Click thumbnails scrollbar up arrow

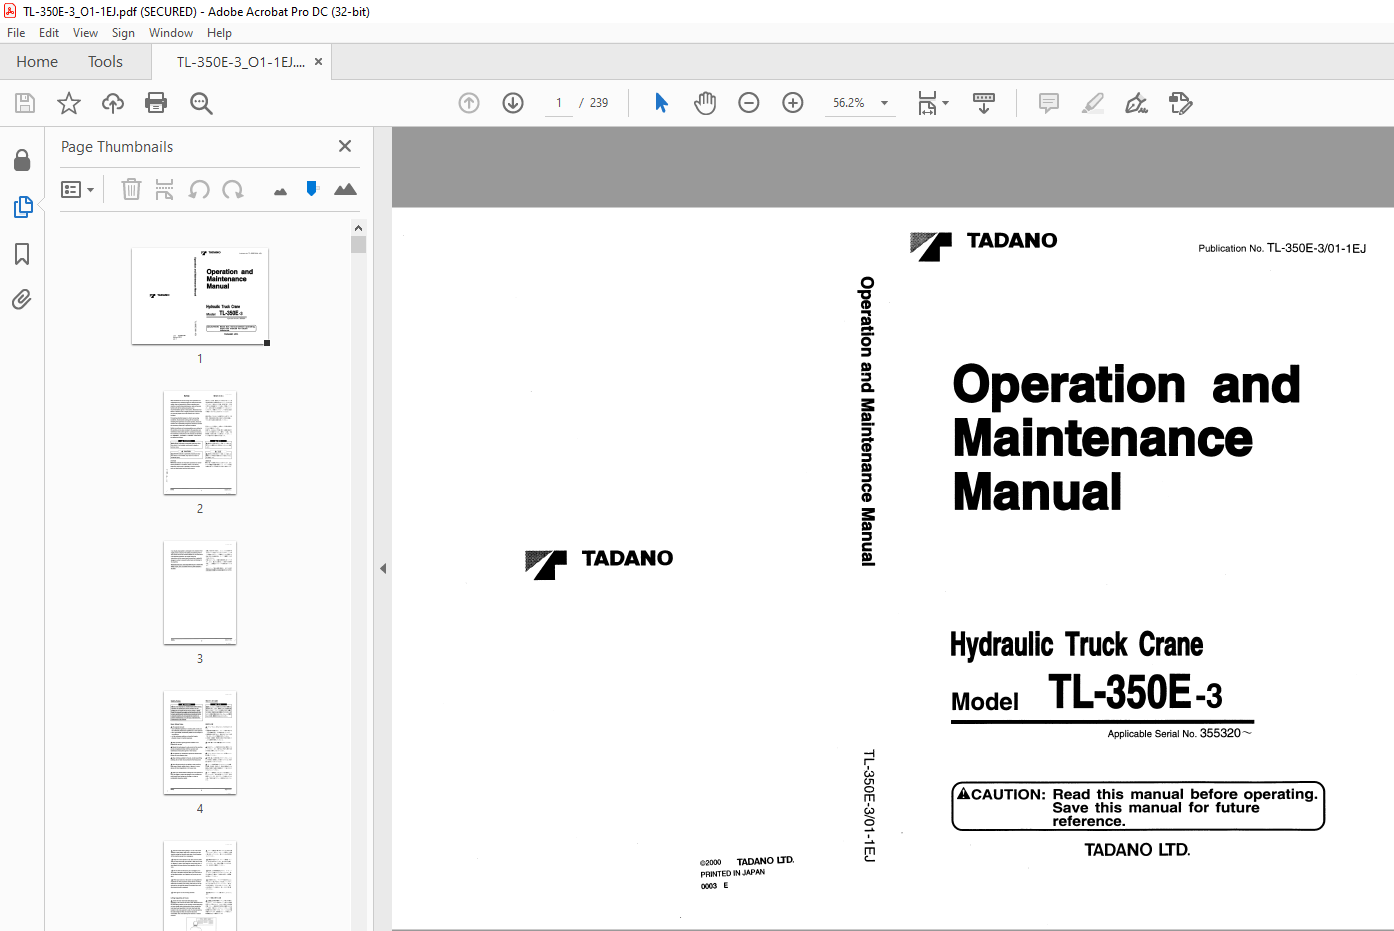(358, 228)
